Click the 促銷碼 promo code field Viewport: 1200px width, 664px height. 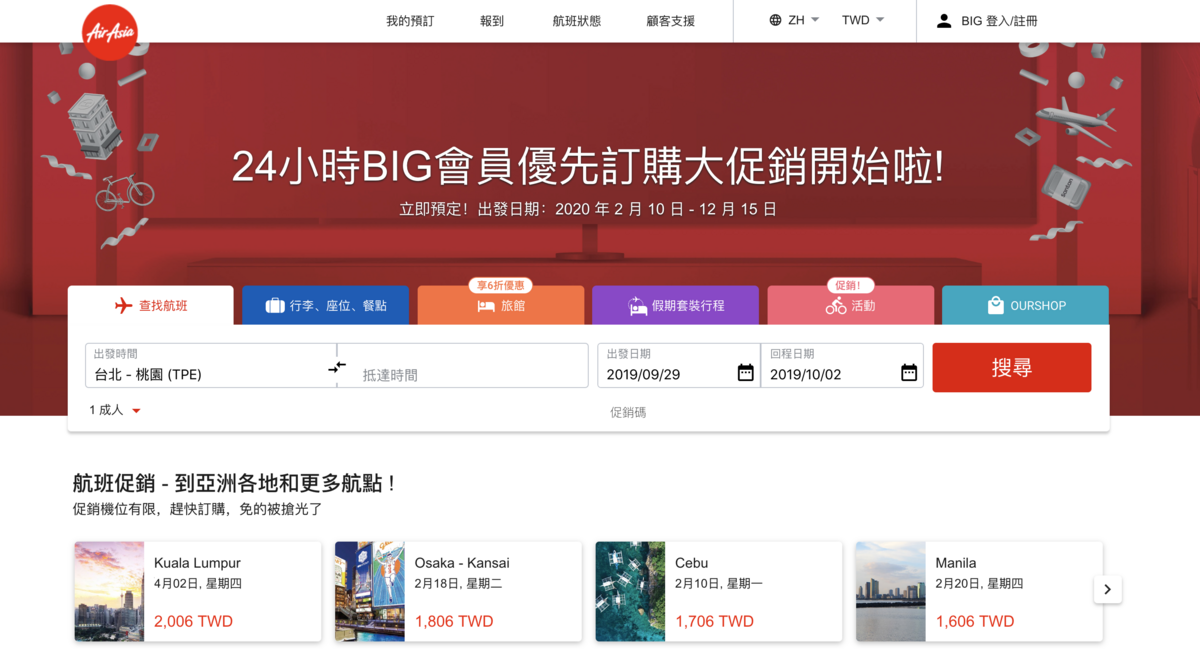628,412
